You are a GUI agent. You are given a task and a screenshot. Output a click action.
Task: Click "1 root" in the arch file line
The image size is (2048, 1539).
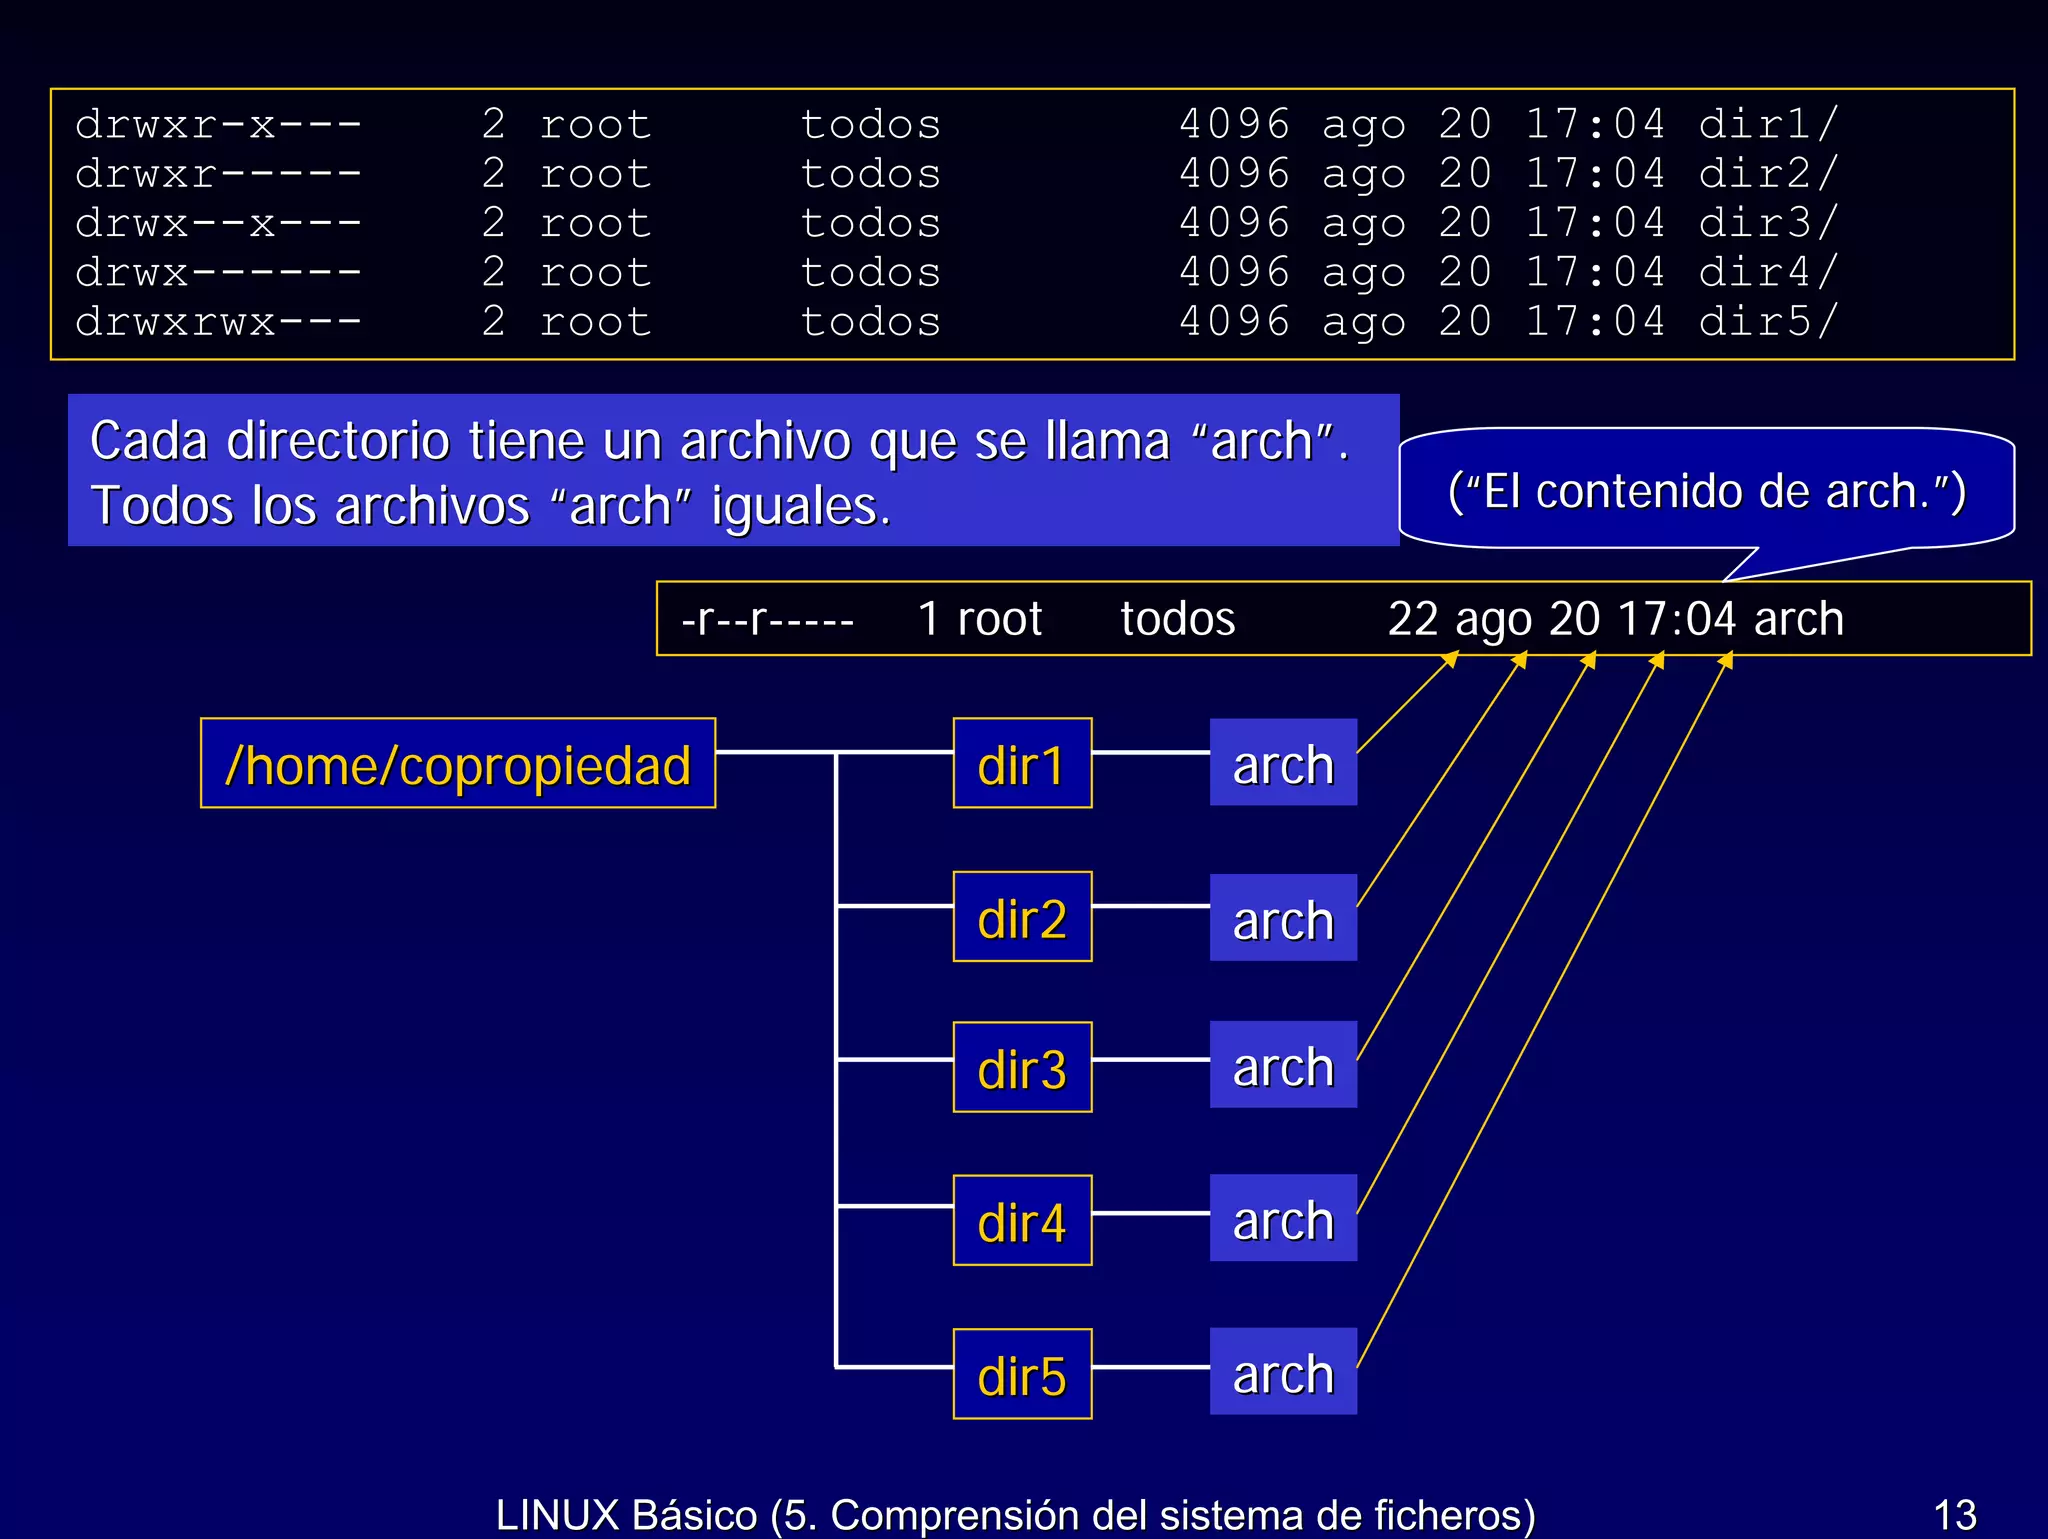tap(980, 619)
